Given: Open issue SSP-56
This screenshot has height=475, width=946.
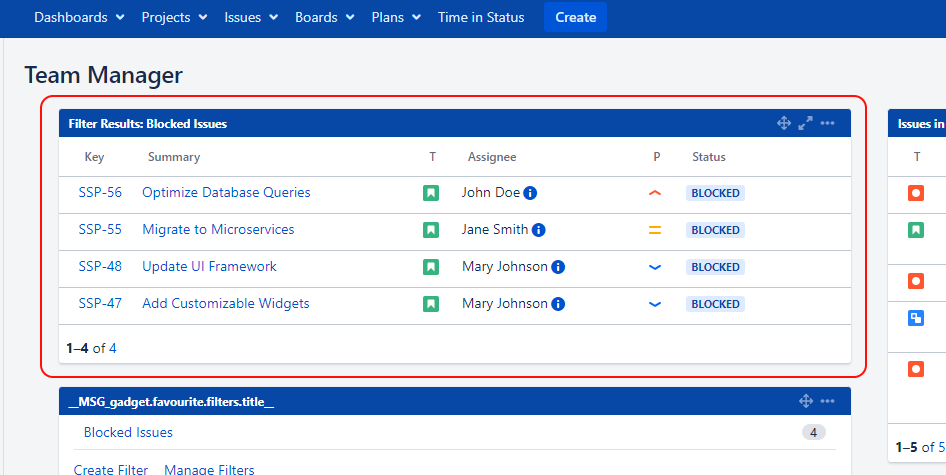Looking at the screenshot, I should 100,193.
